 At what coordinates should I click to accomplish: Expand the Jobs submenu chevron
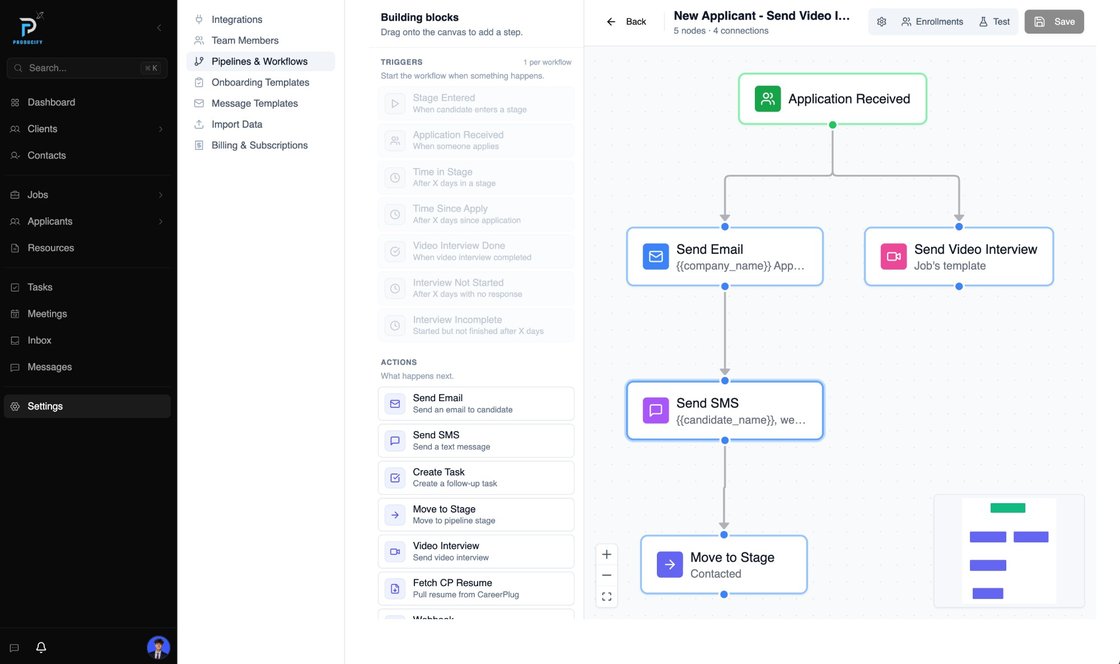tap(160, 195)
